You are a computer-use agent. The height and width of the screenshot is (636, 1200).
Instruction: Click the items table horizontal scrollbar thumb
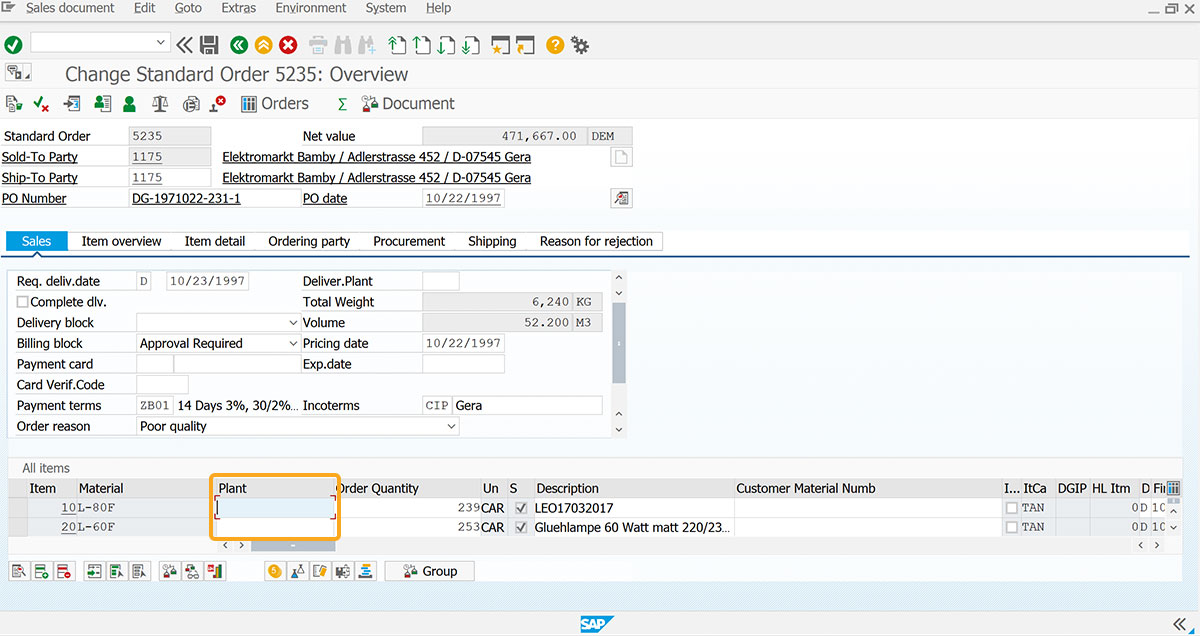(292, 546)
